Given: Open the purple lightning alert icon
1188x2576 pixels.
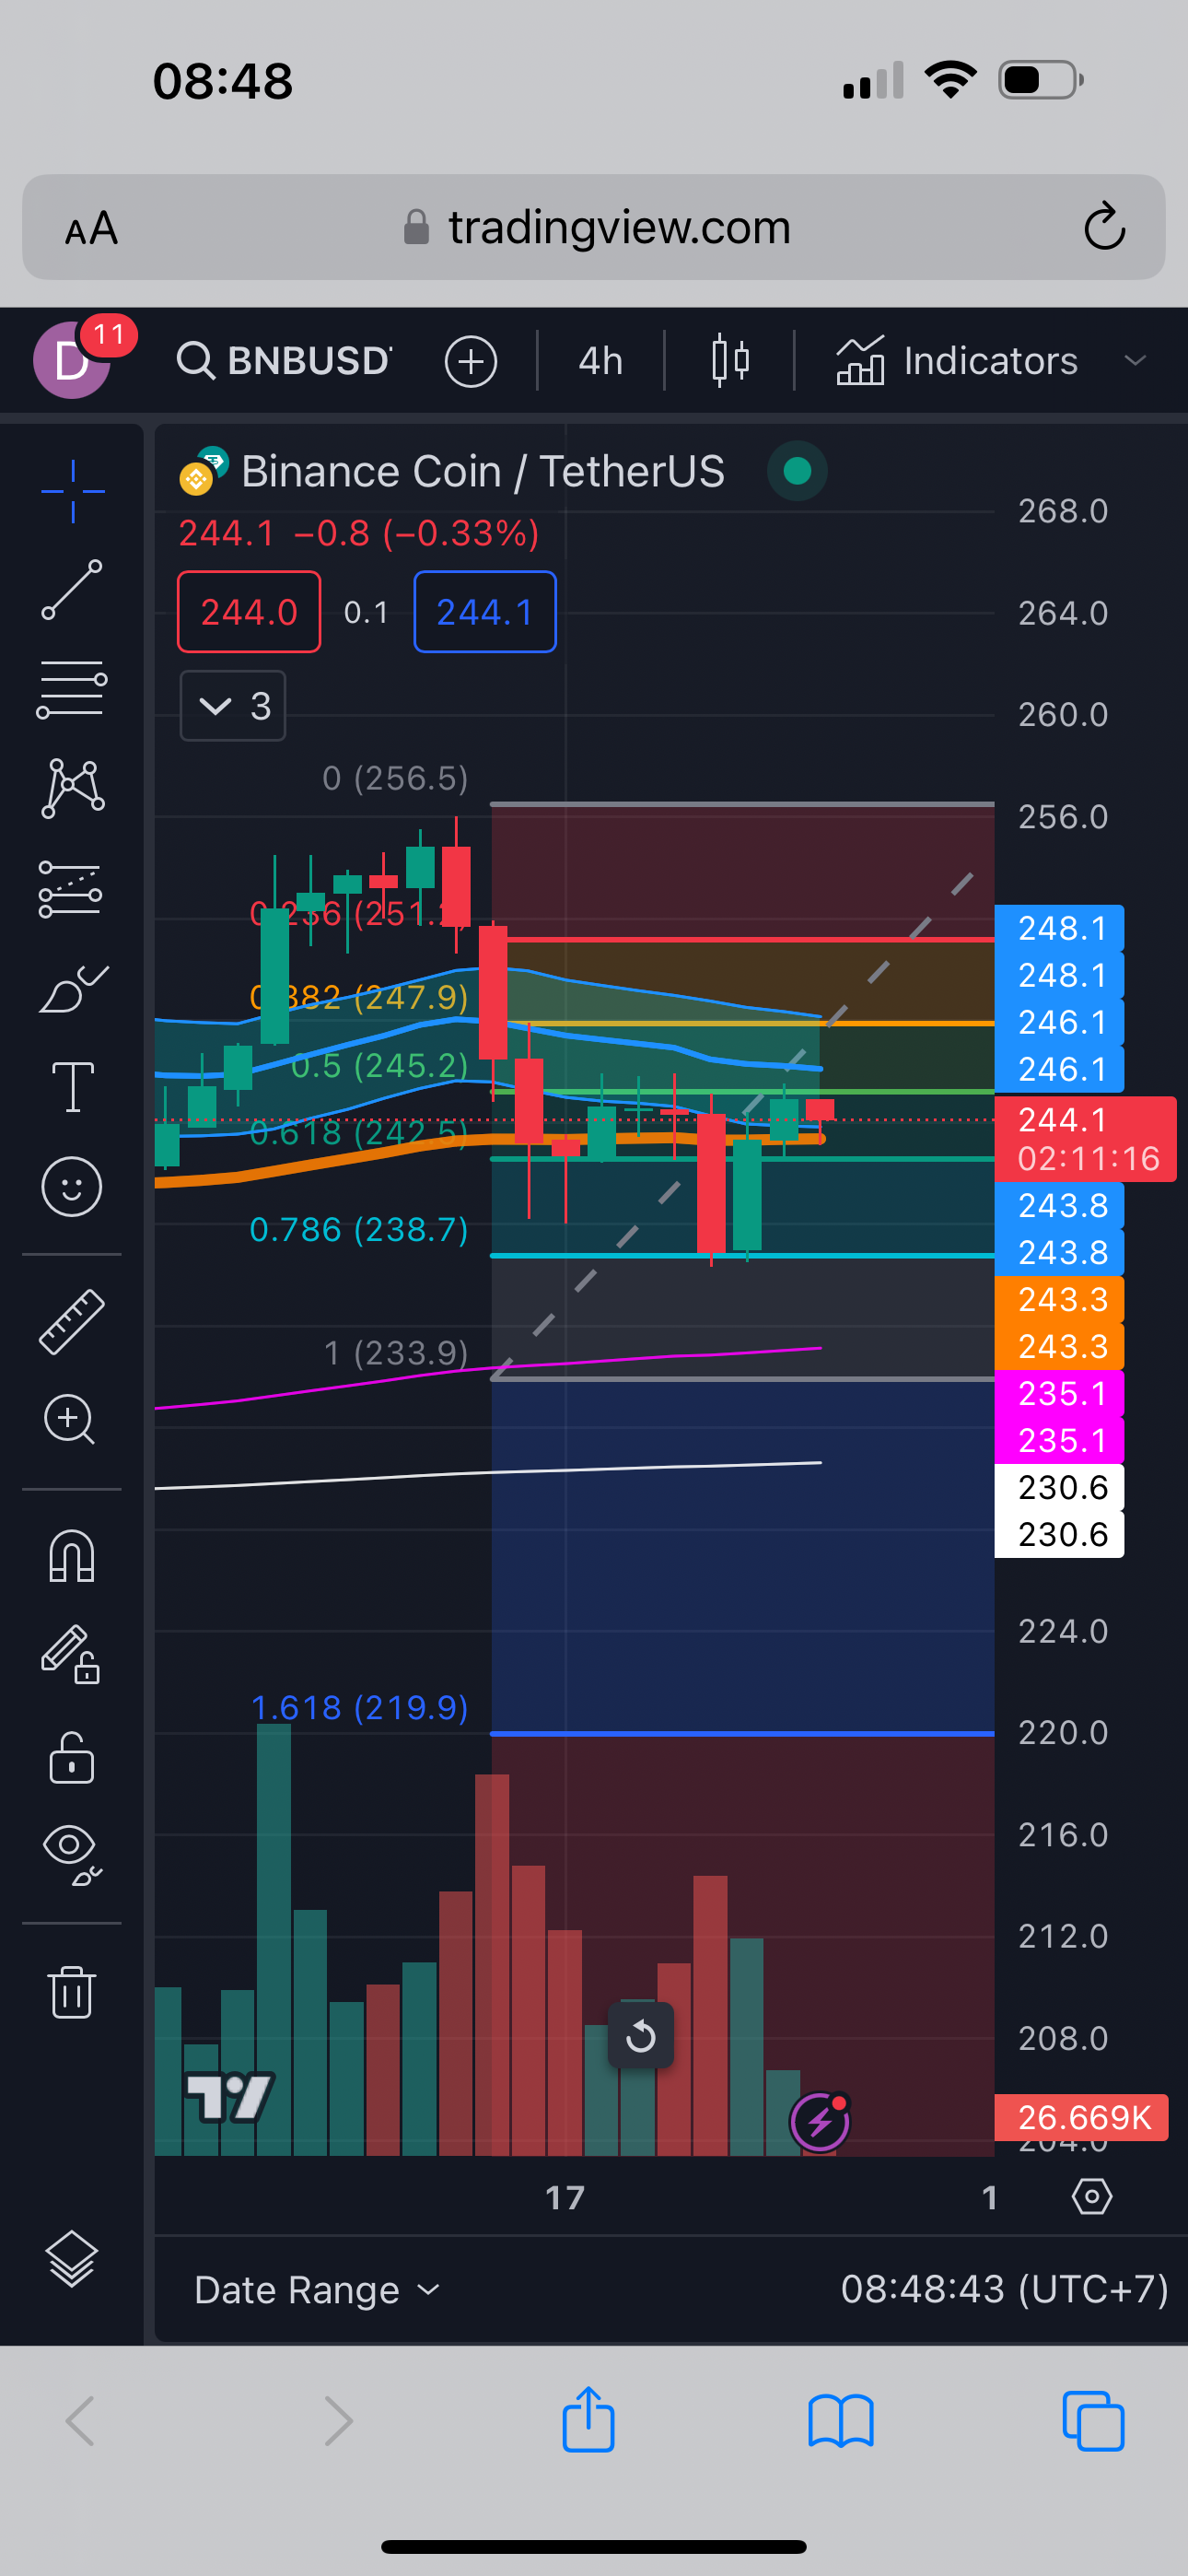Looking at the screenshot, I should tap(820, 2121).
